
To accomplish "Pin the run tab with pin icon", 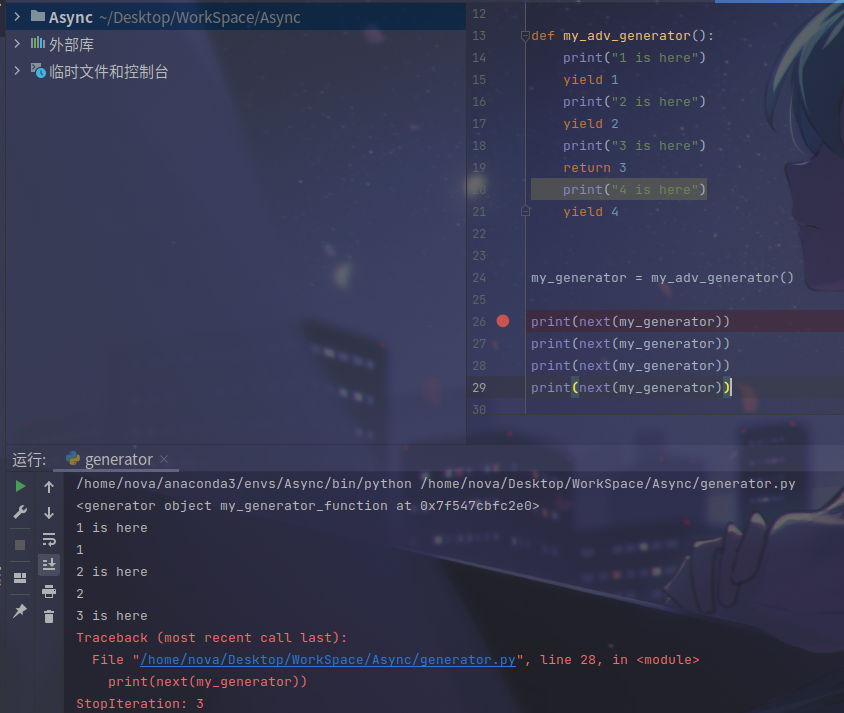I will click(20, 611).
